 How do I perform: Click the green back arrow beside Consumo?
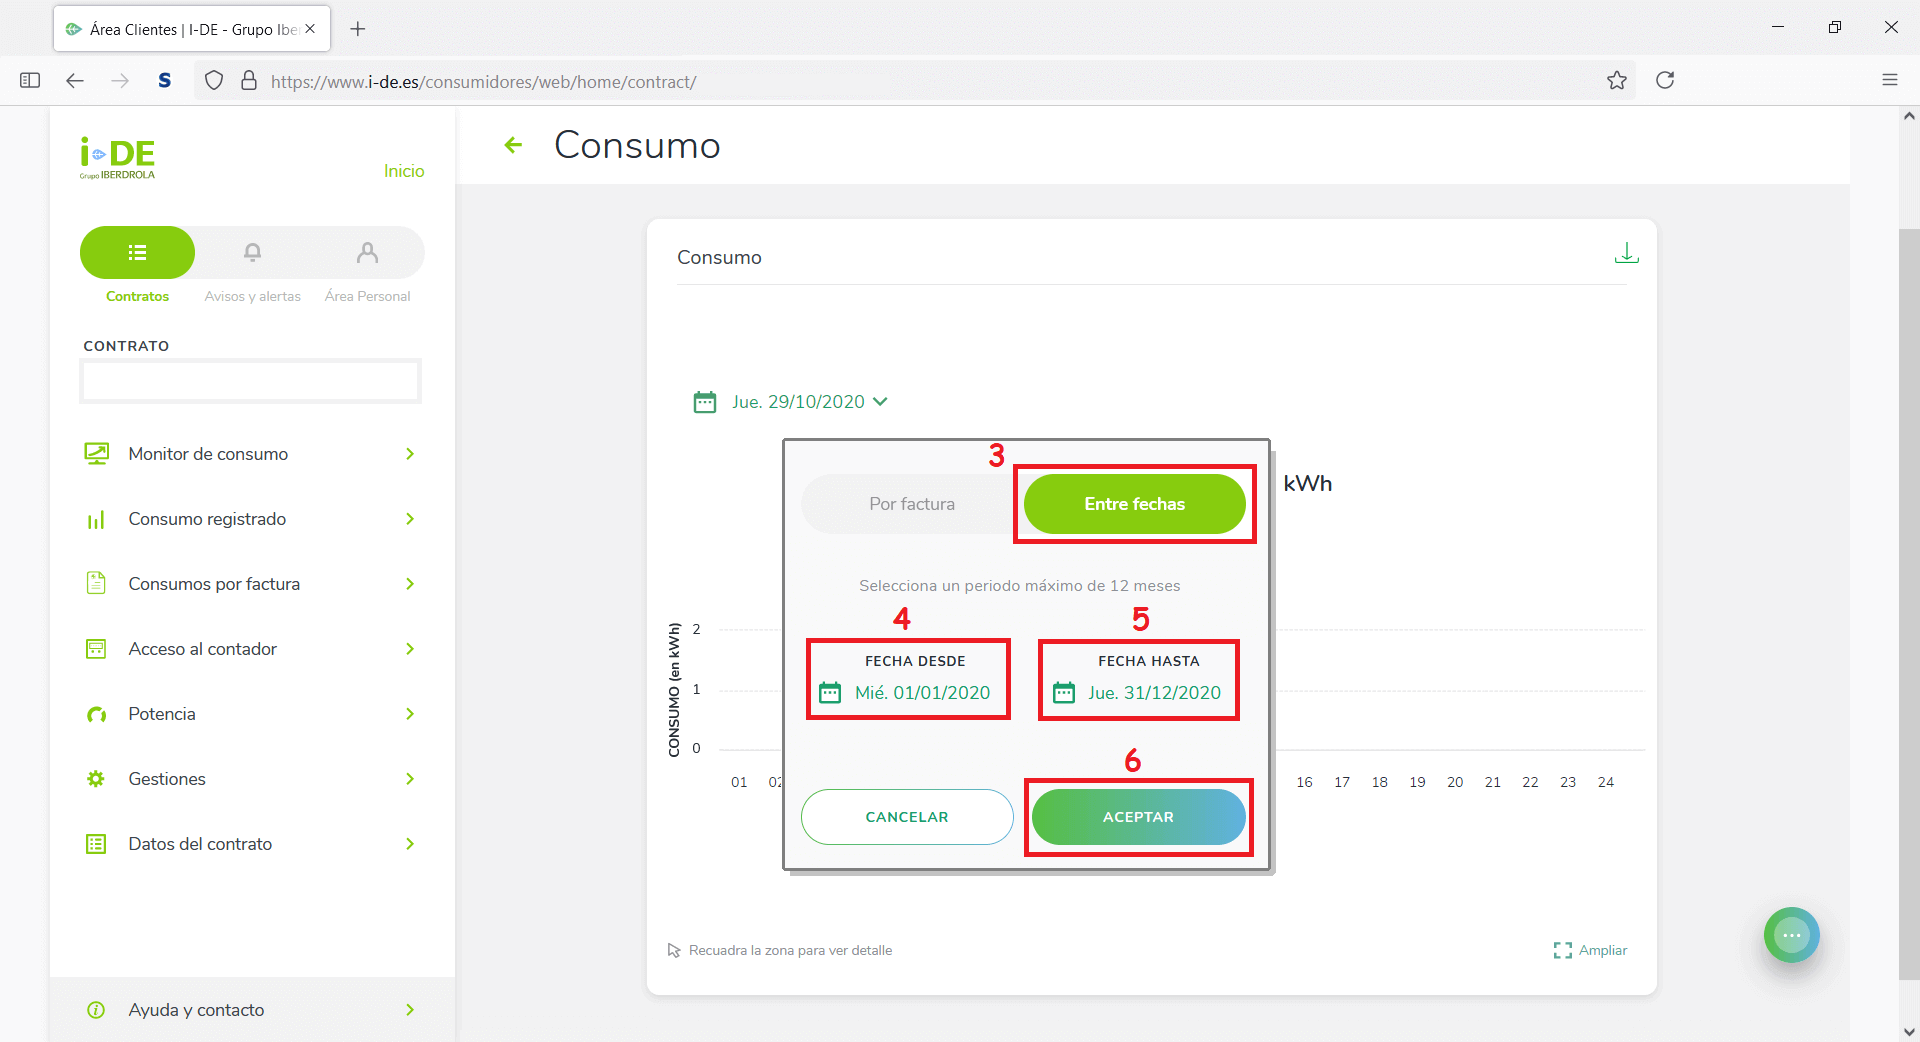coord(513,145)
